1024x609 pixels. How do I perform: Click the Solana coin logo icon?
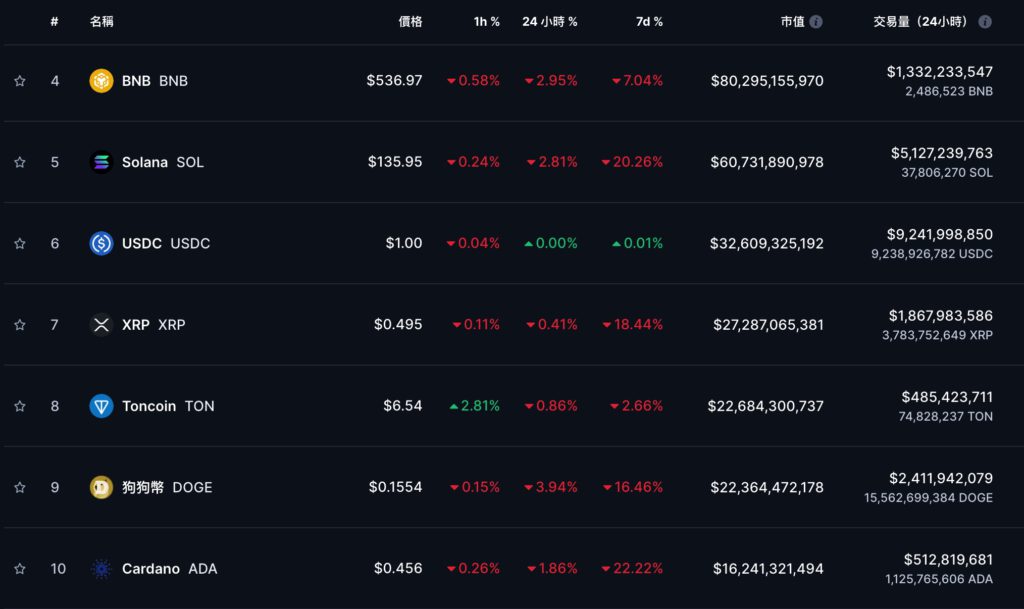pyautogui.click(x=102, y=162)
